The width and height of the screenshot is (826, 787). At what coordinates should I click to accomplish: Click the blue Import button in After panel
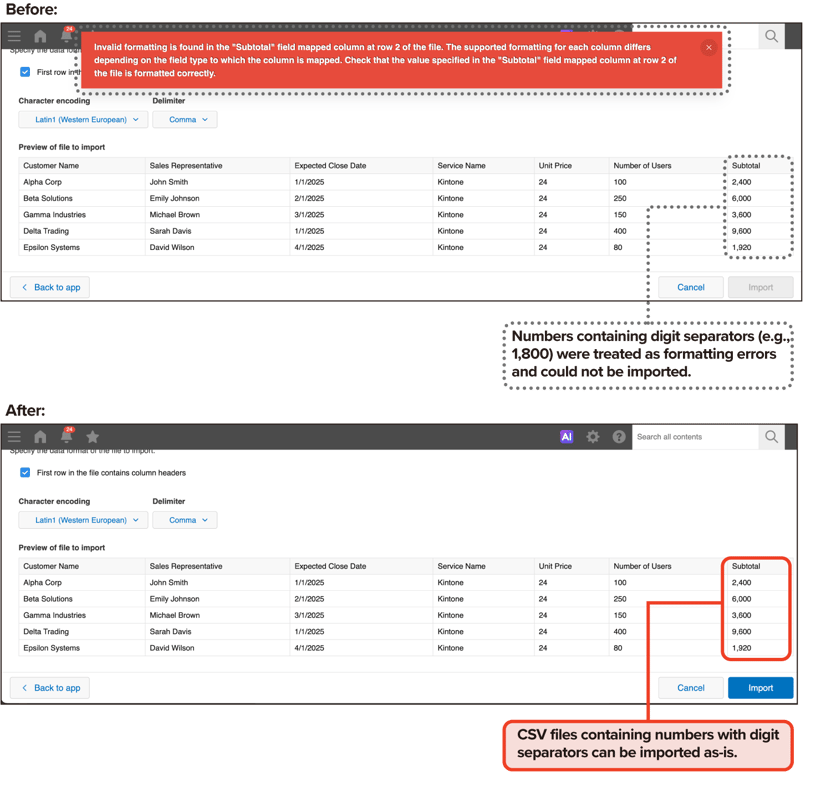[x=760, y=688]
